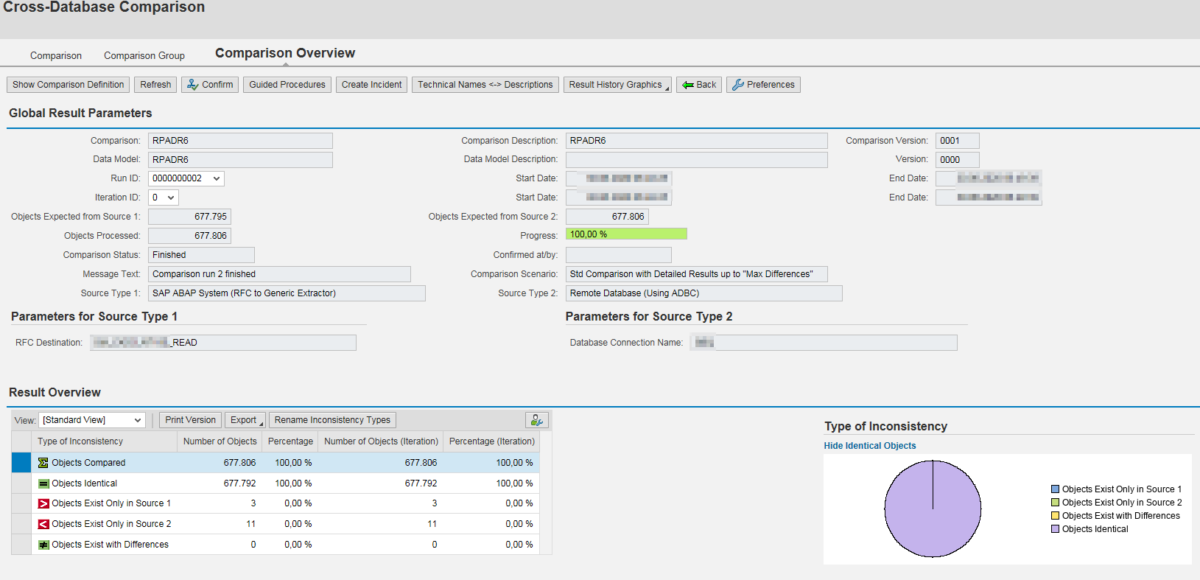Expand the Iteration ID dropdown
Image resolution: width=1200 pixels, height=580 pixels.
172,197
